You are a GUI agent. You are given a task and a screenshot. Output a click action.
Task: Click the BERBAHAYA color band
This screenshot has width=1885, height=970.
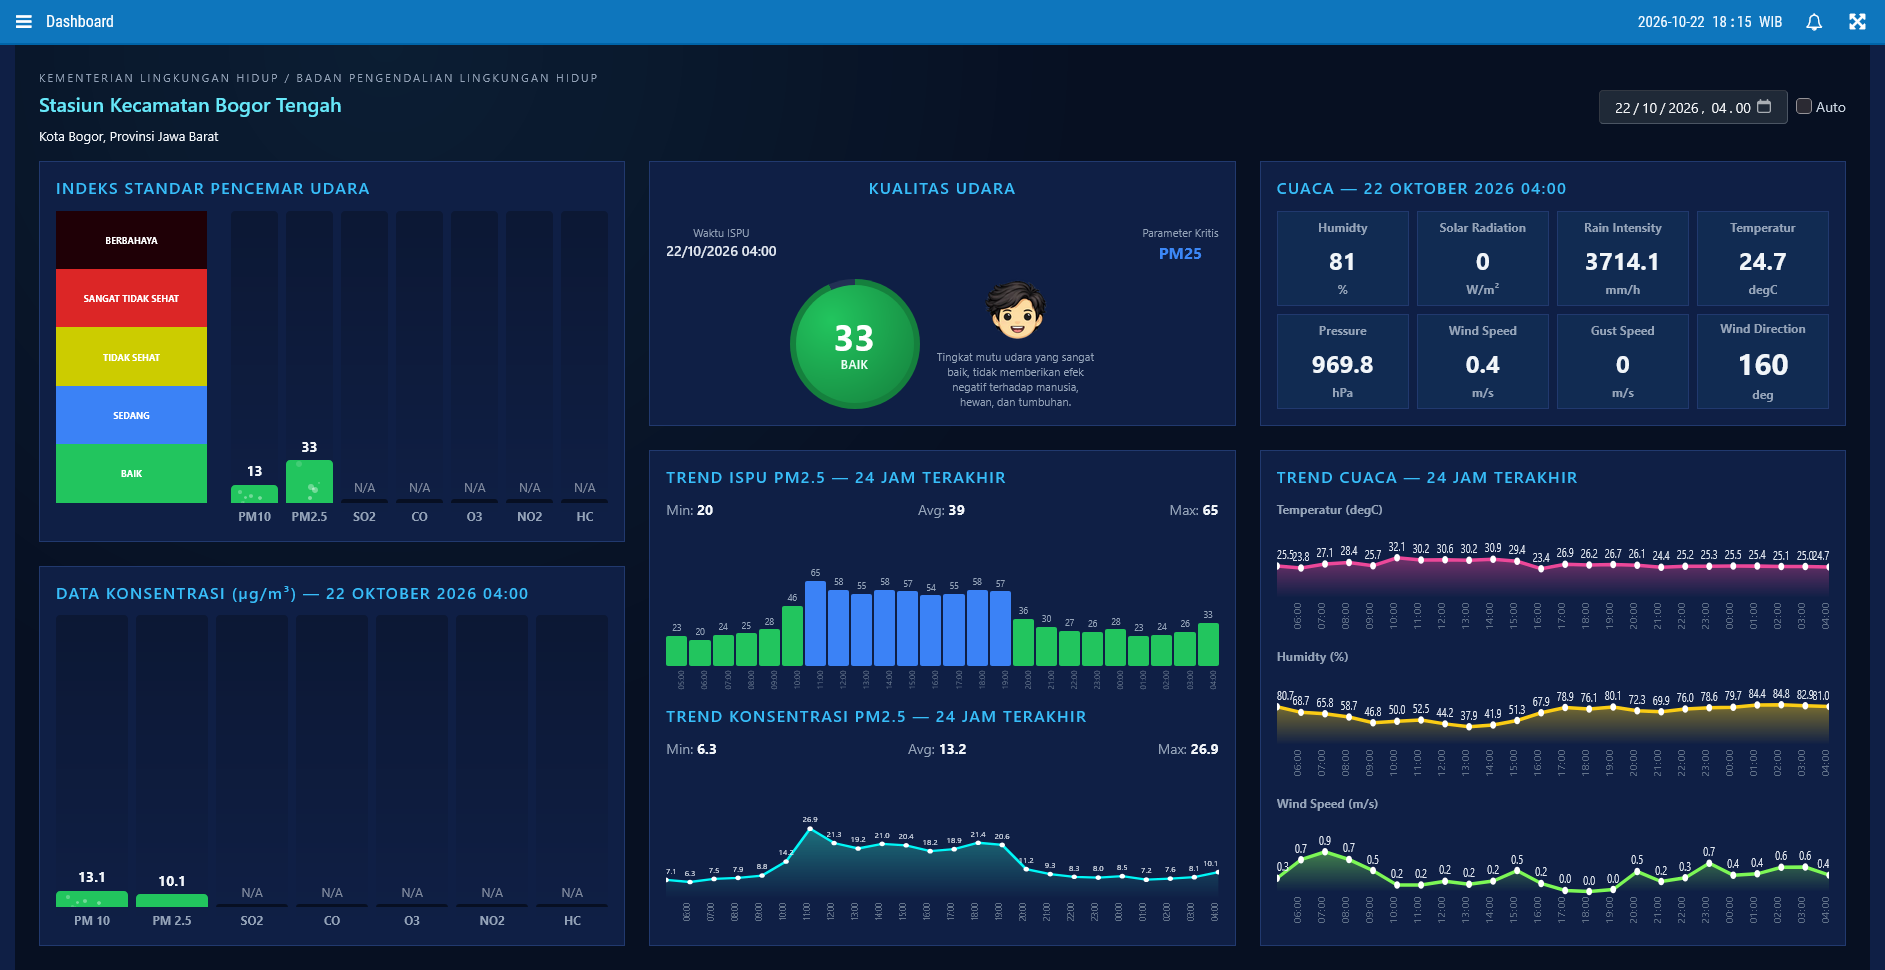coord(131,240)
